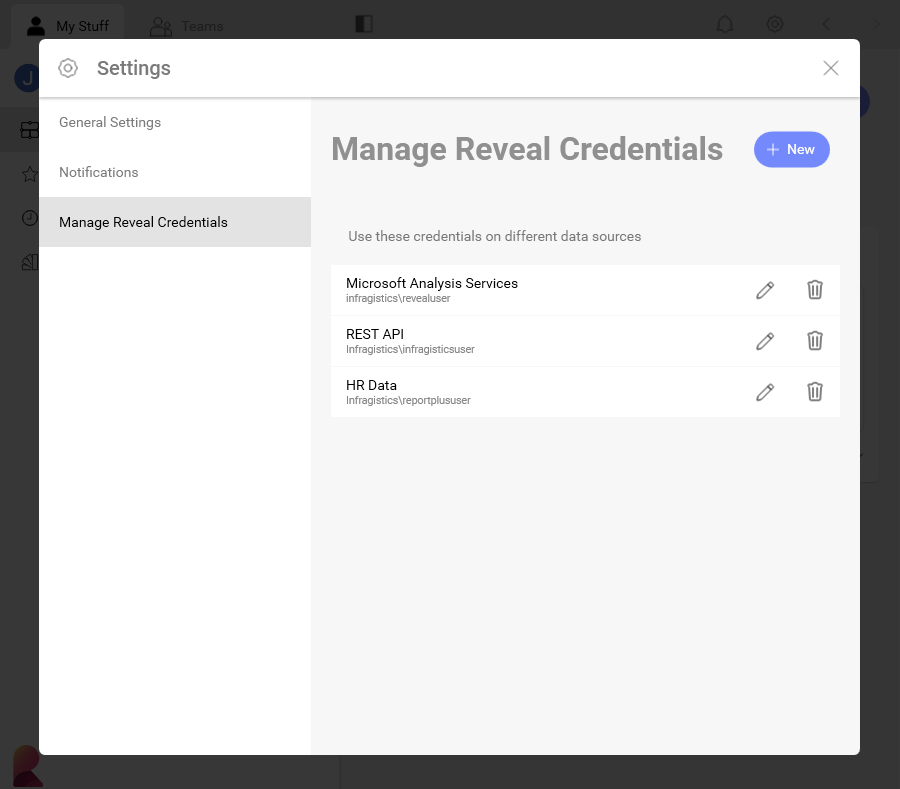The image size is (900, 789).
Task: Close the Settings dialog
Action: point(830,68)
